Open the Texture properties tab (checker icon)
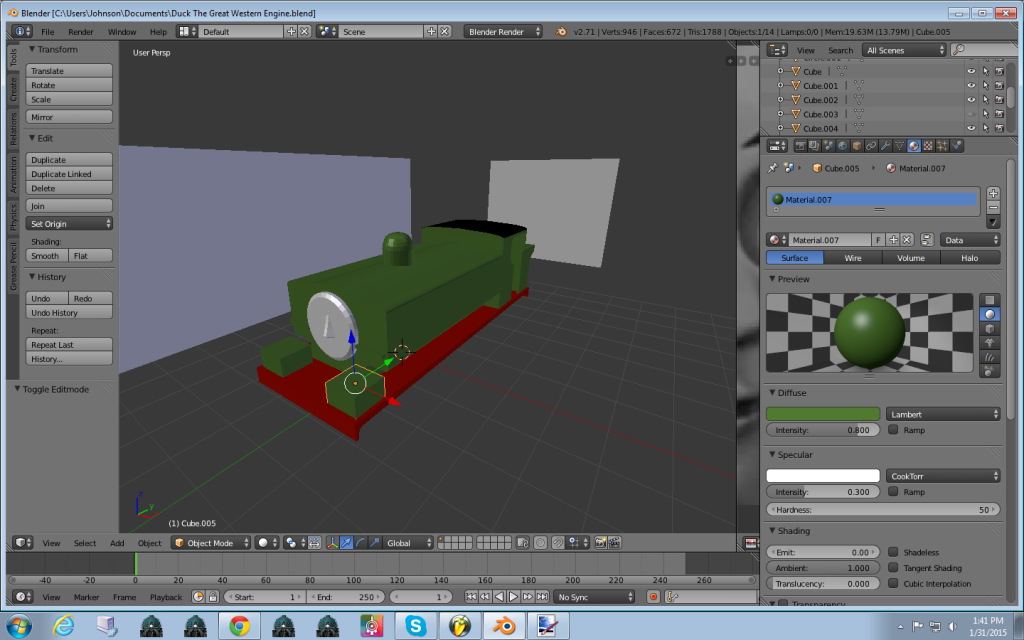Screen dimensions: 1024x640 click(928, 146)
